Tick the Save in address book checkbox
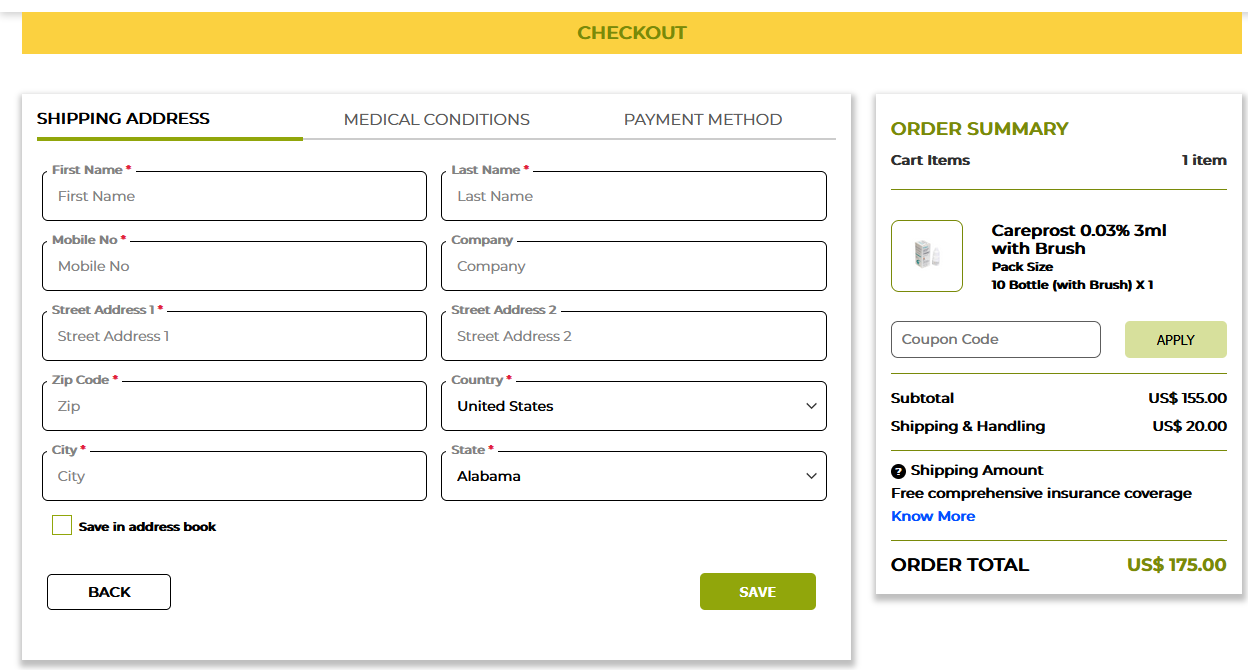1248x670 pixels. 62,526
